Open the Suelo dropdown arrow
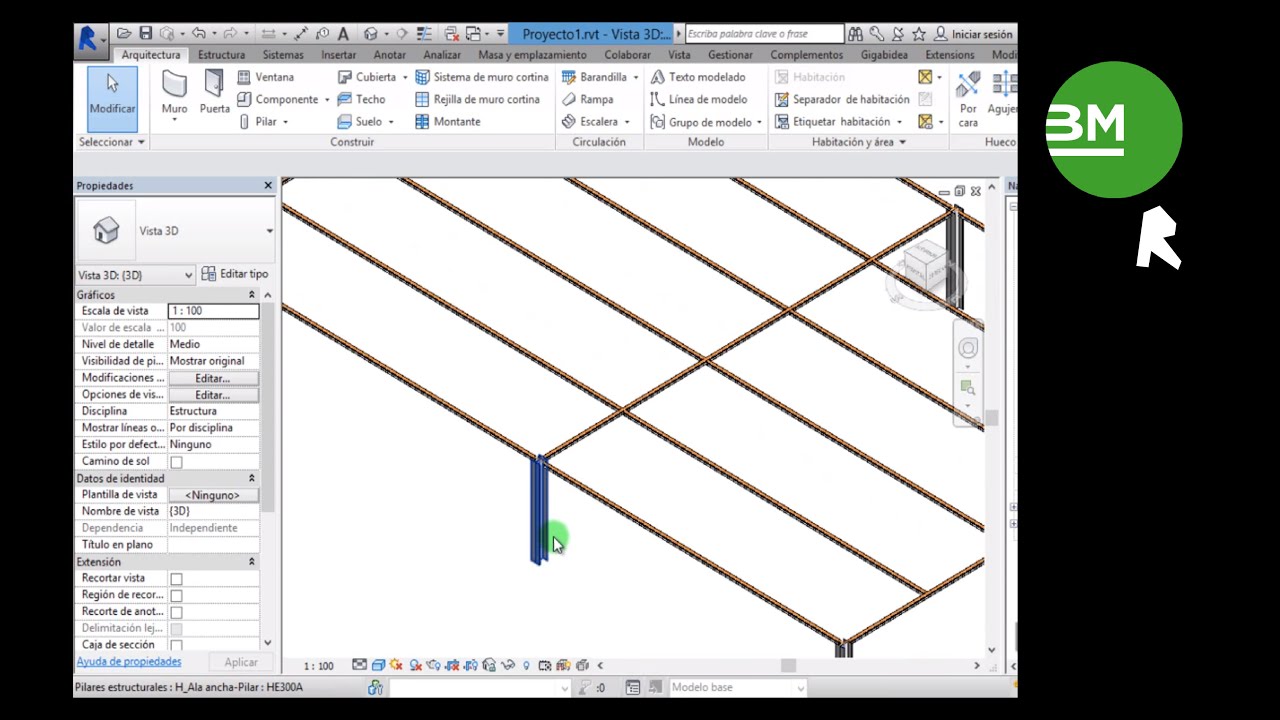 [x=391, y=122]
